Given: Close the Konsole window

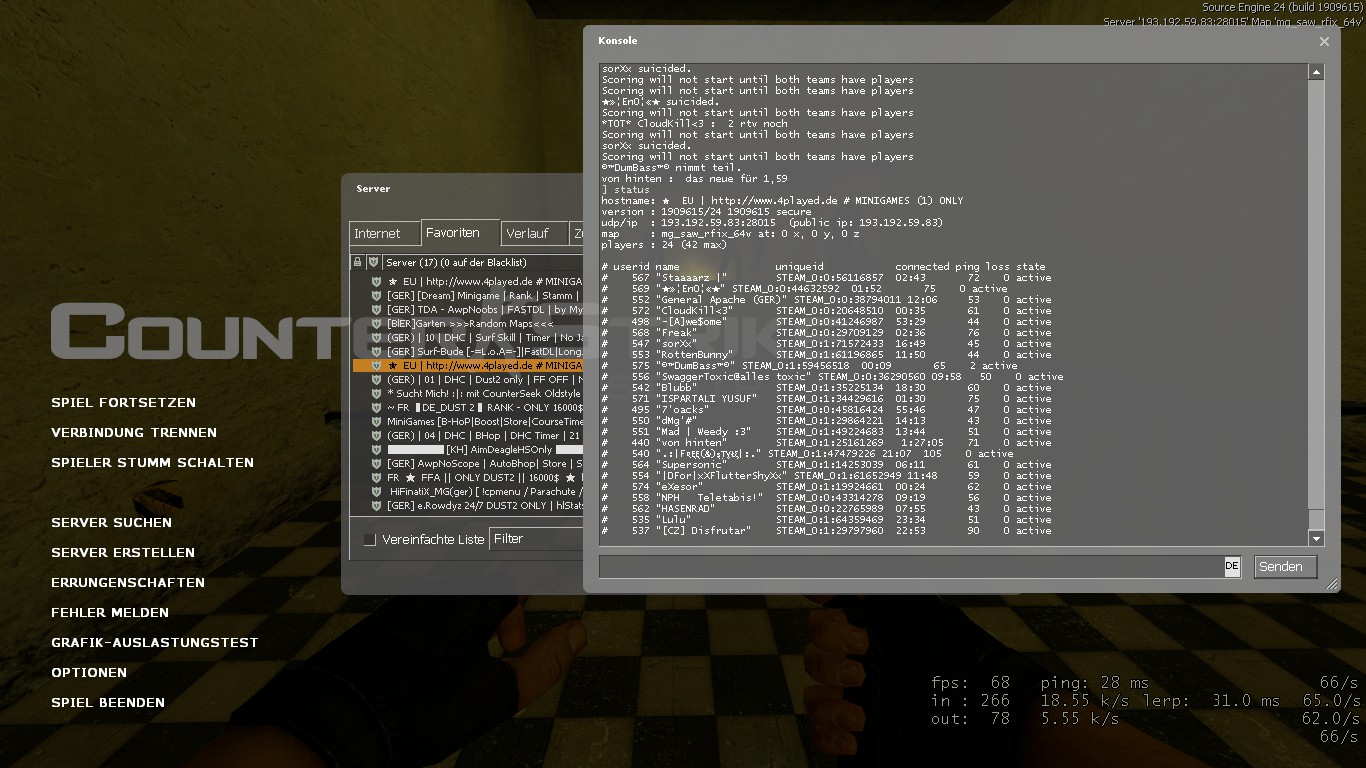Looking at the screenshot, I should click(1324, 42).
